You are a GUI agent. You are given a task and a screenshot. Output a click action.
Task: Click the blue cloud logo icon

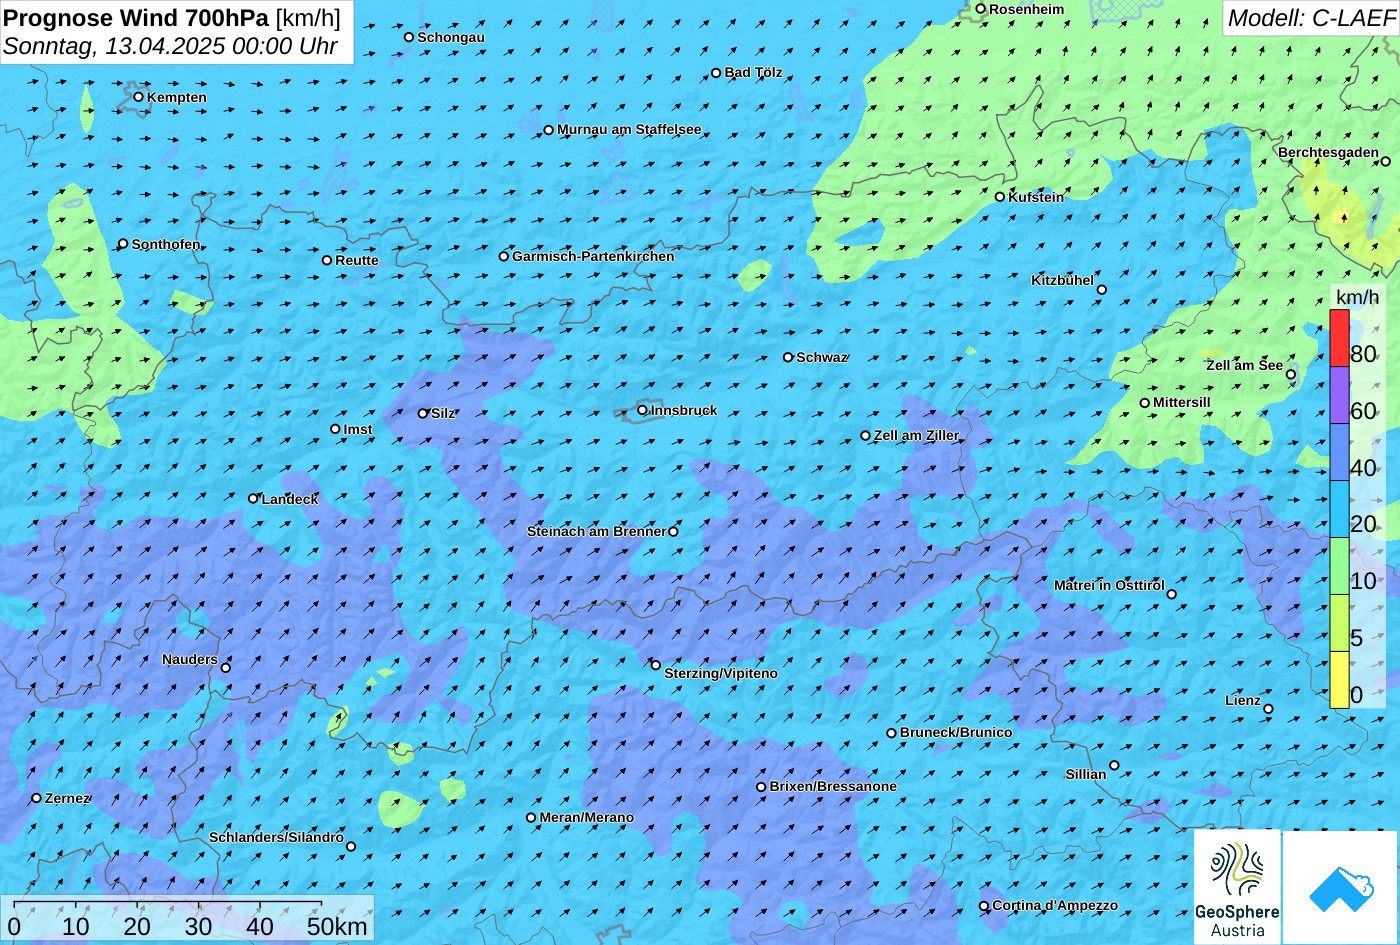point(1340,887)
